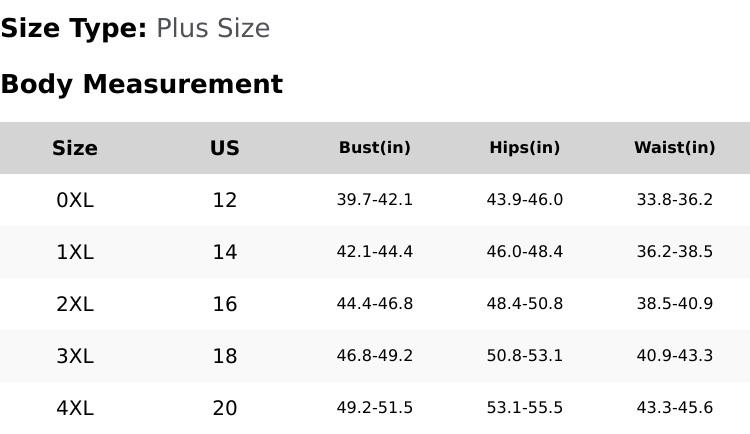Select the 0XL size cell
The height and width of the screenshot is (434, 750).
pyautogui.click(x=75, y=200)
